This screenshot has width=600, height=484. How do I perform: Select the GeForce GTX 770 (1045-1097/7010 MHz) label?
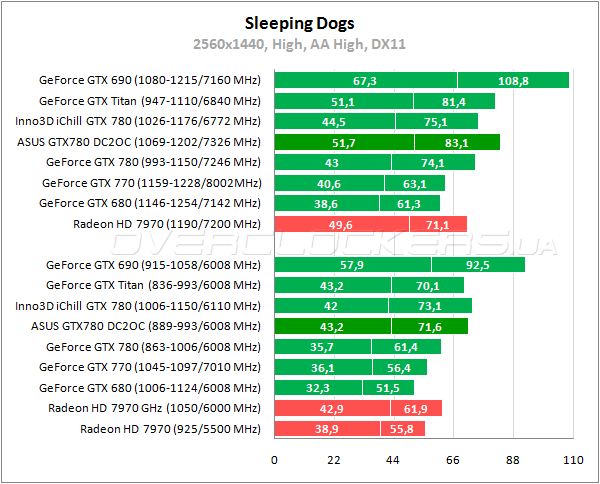point(150,367)
